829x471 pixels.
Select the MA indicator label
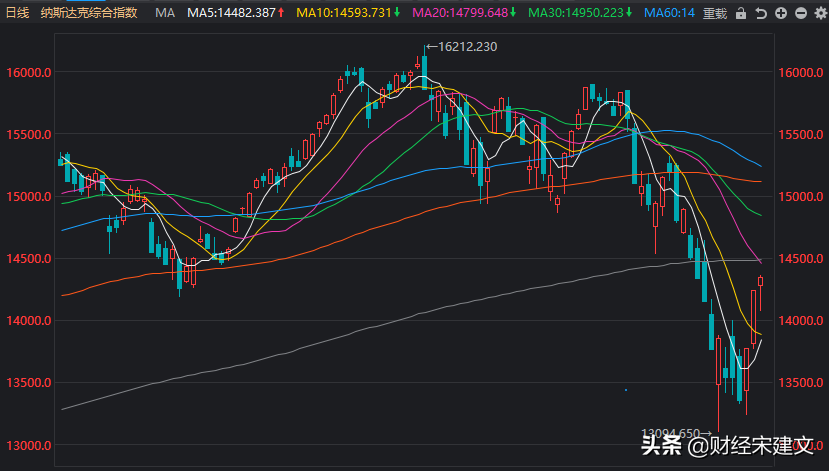[165, 13]
